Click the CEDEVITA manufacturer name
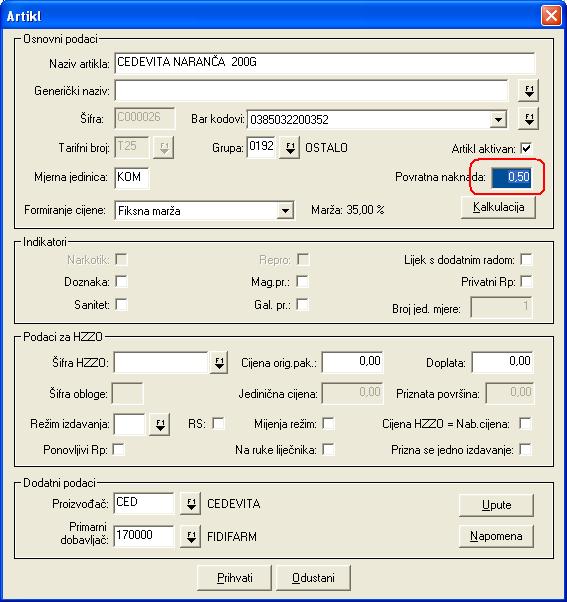567x602 pixels. [x=234, y=504]
